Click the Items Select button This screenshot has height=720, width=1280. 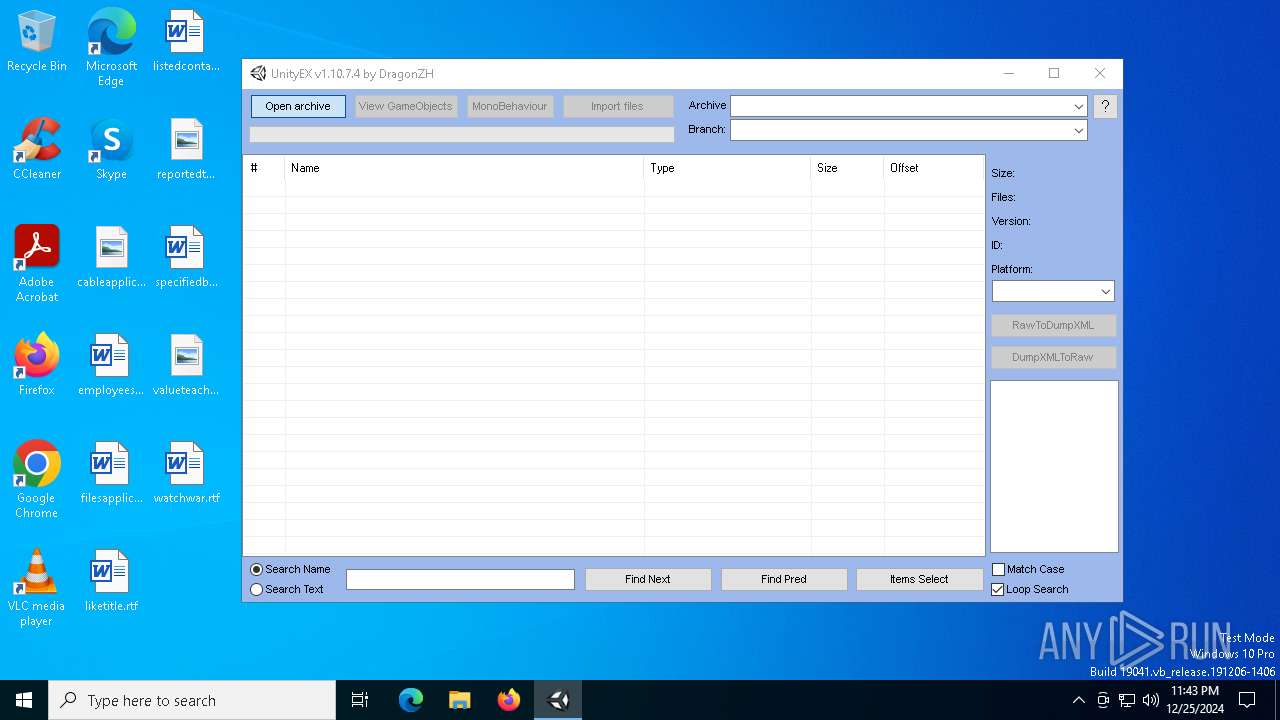pyautogui.click(x=919, y=579)
